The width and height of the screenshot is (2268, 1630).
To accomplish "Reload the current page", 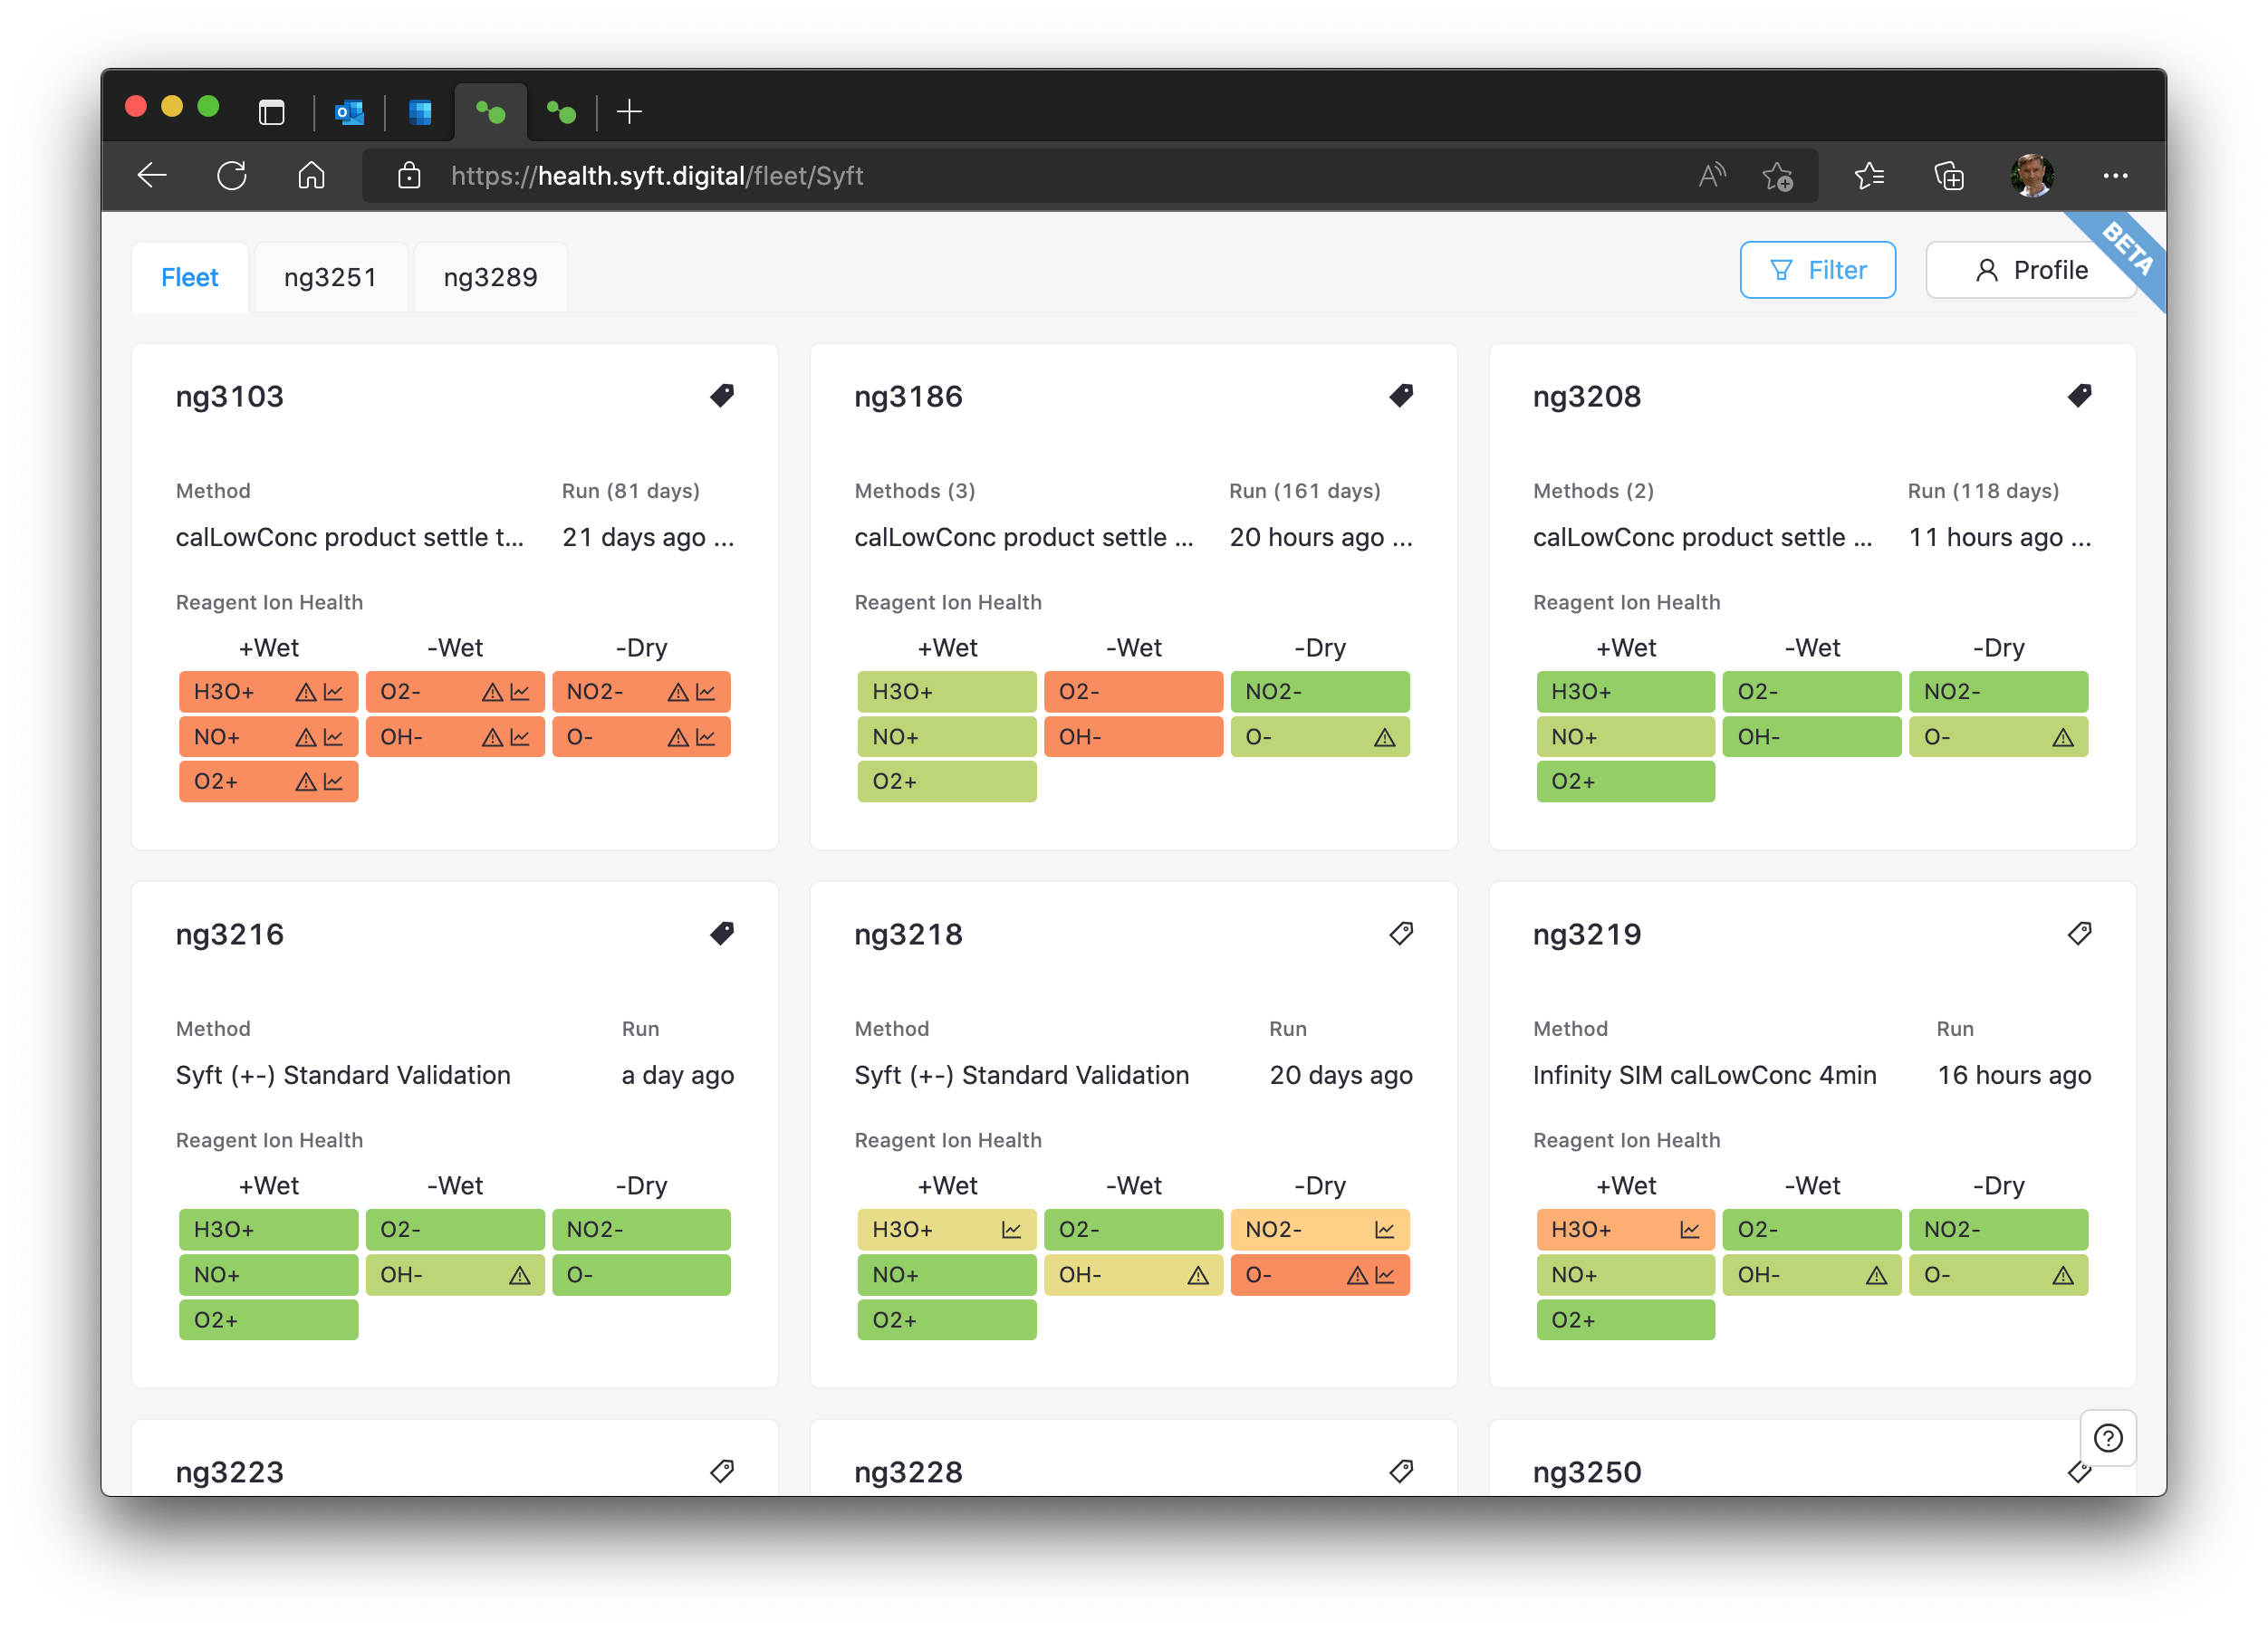I will point(232,176).
